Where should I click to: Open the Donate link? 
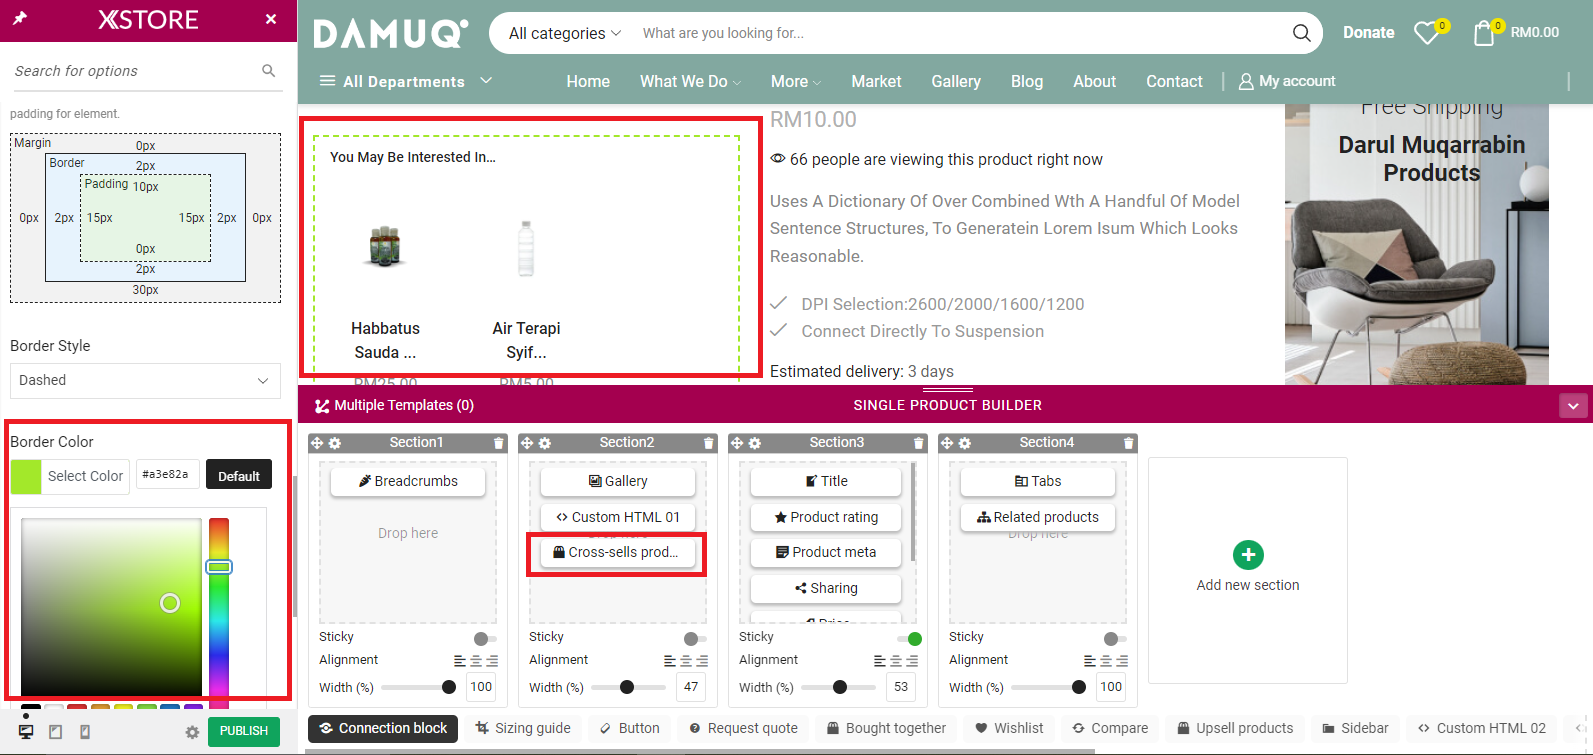point(1368,32)
